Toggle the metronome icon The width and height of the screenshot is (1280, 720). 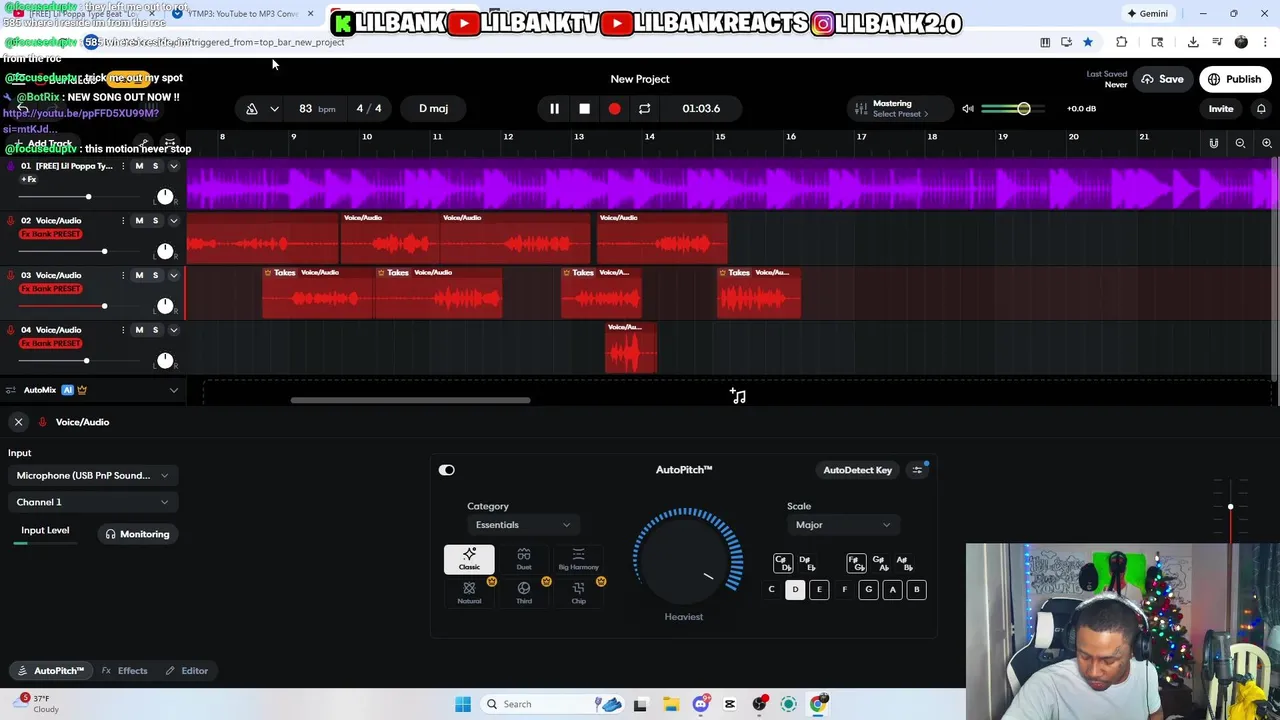point(252,108)
